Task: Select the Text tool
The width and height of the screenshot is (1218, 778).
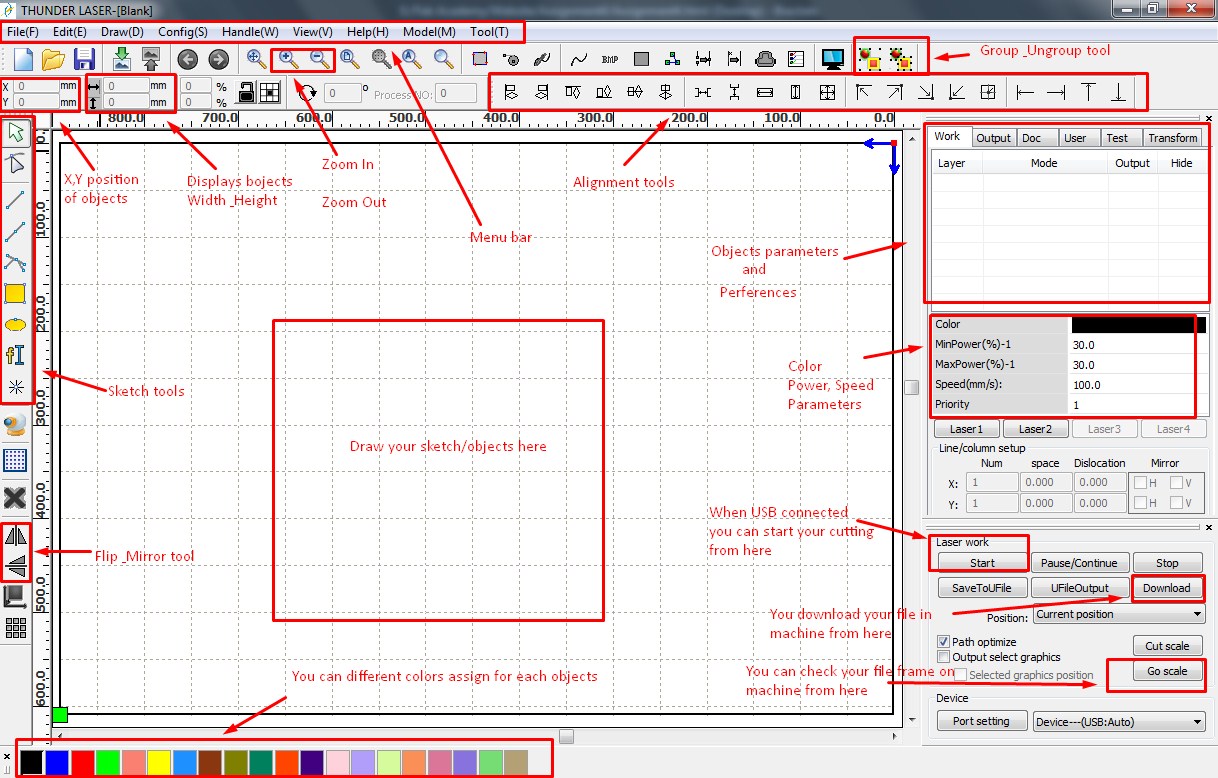Action: click(15, 355)
